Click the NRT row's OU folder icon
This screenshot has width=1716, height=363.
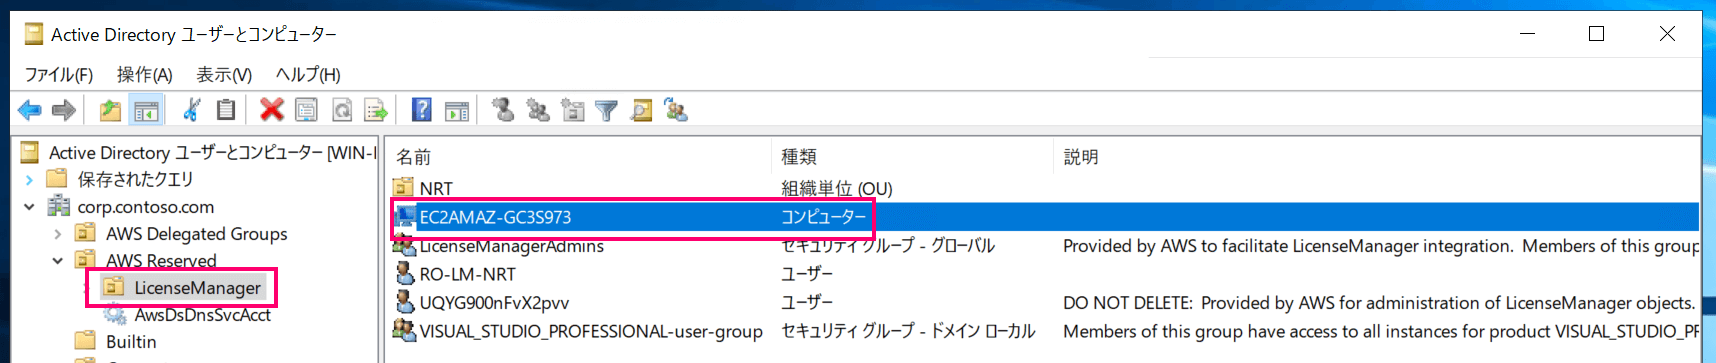click(403, 187)
